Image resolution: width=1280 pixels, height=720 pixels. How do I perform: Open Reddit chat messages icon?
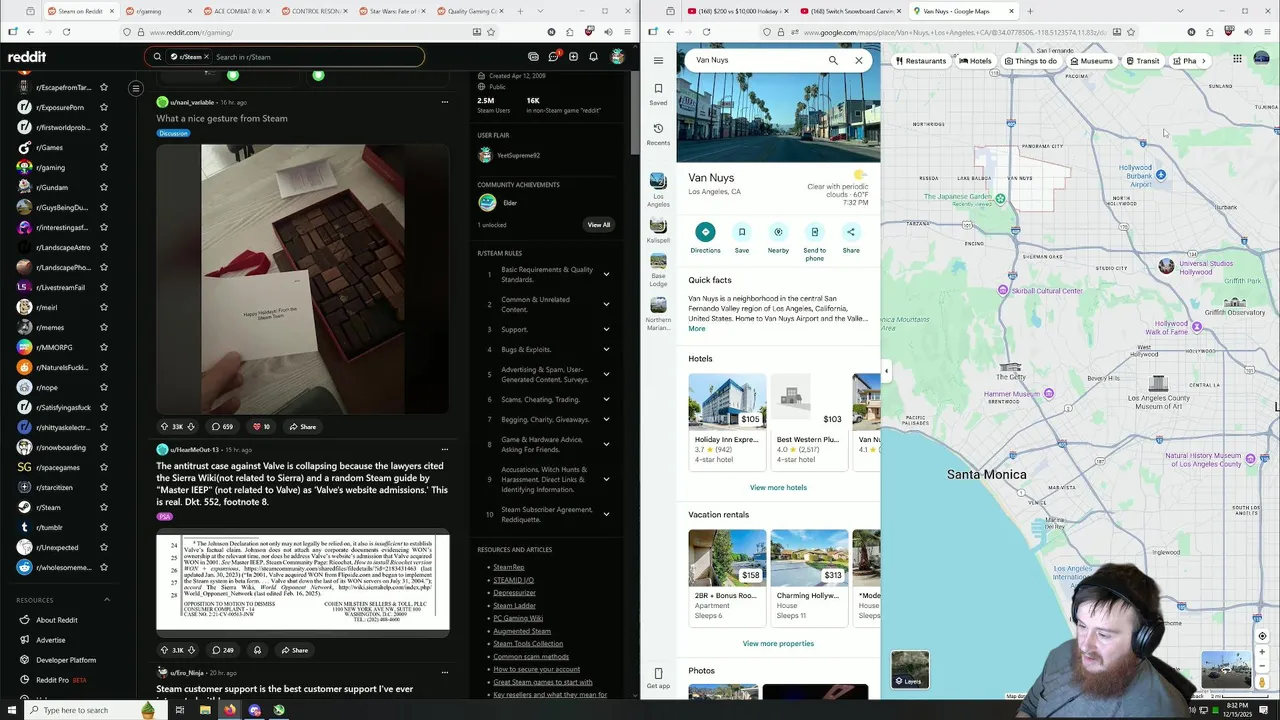pyautogui.click(x=553, y=57)
